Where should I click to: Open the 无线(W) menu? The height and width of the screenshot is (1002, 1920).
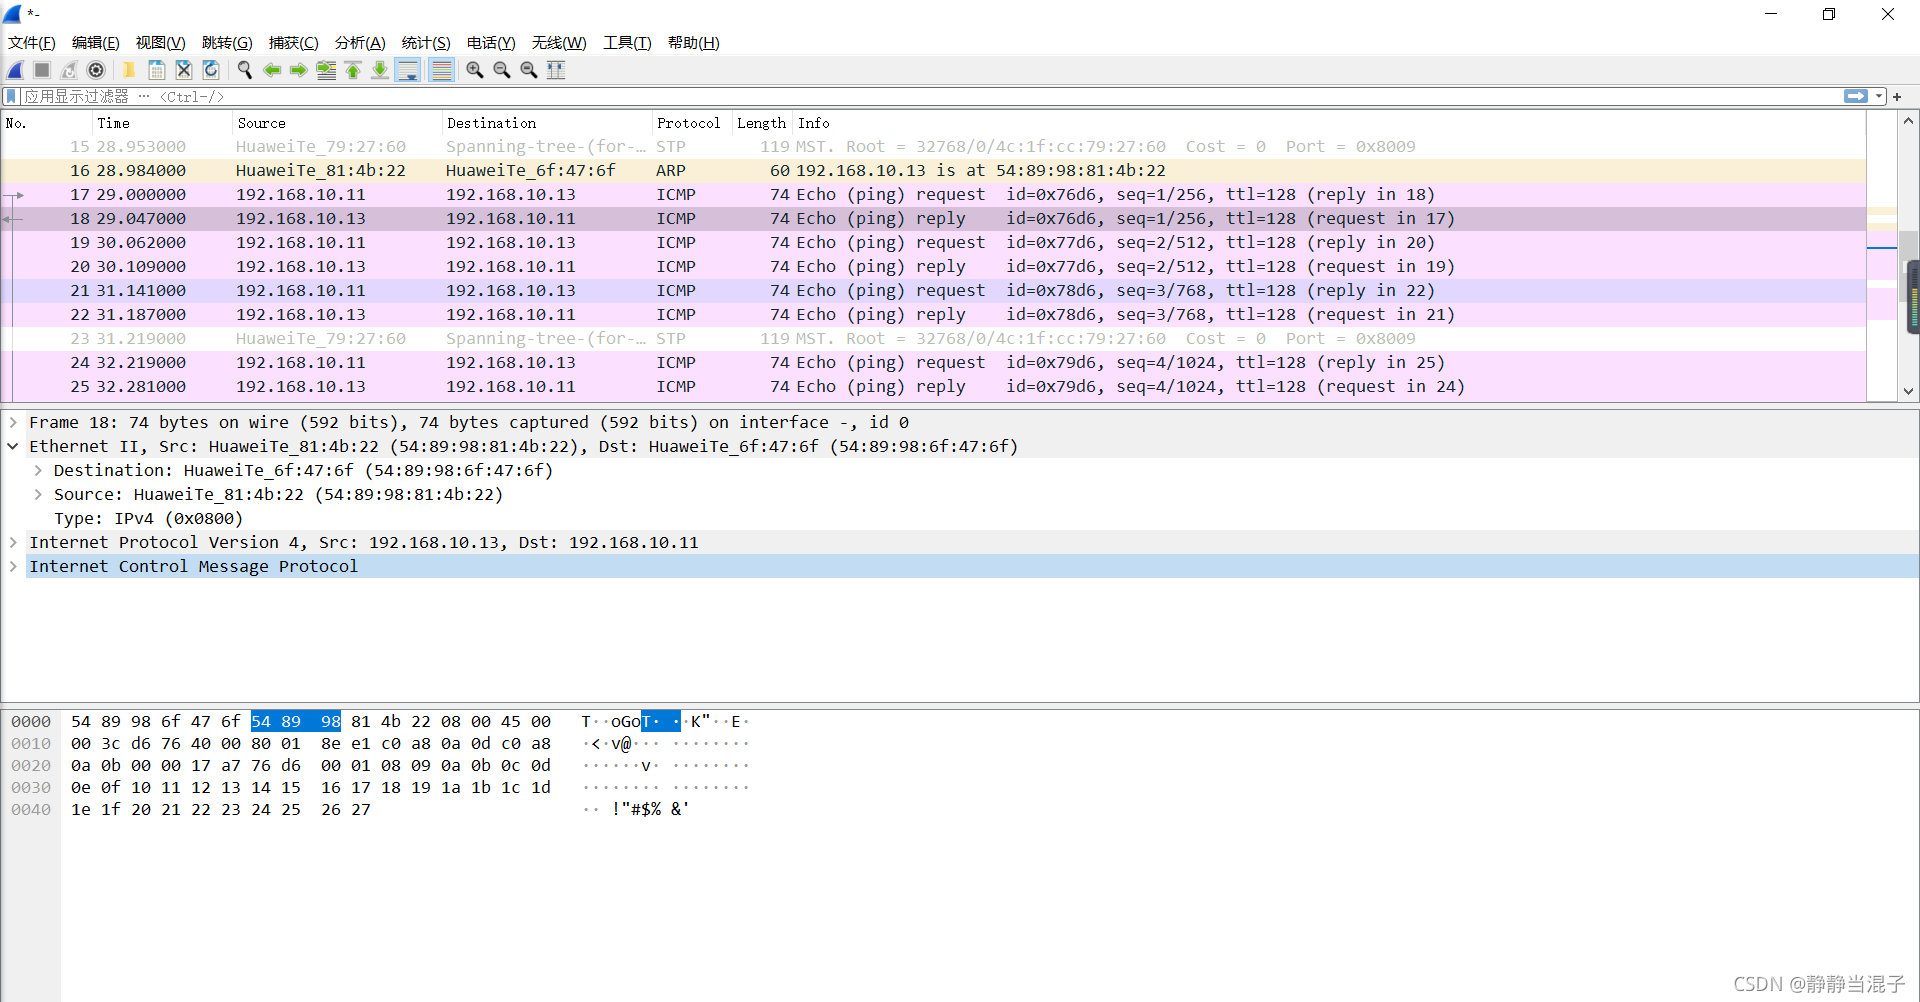click(559, 42)
